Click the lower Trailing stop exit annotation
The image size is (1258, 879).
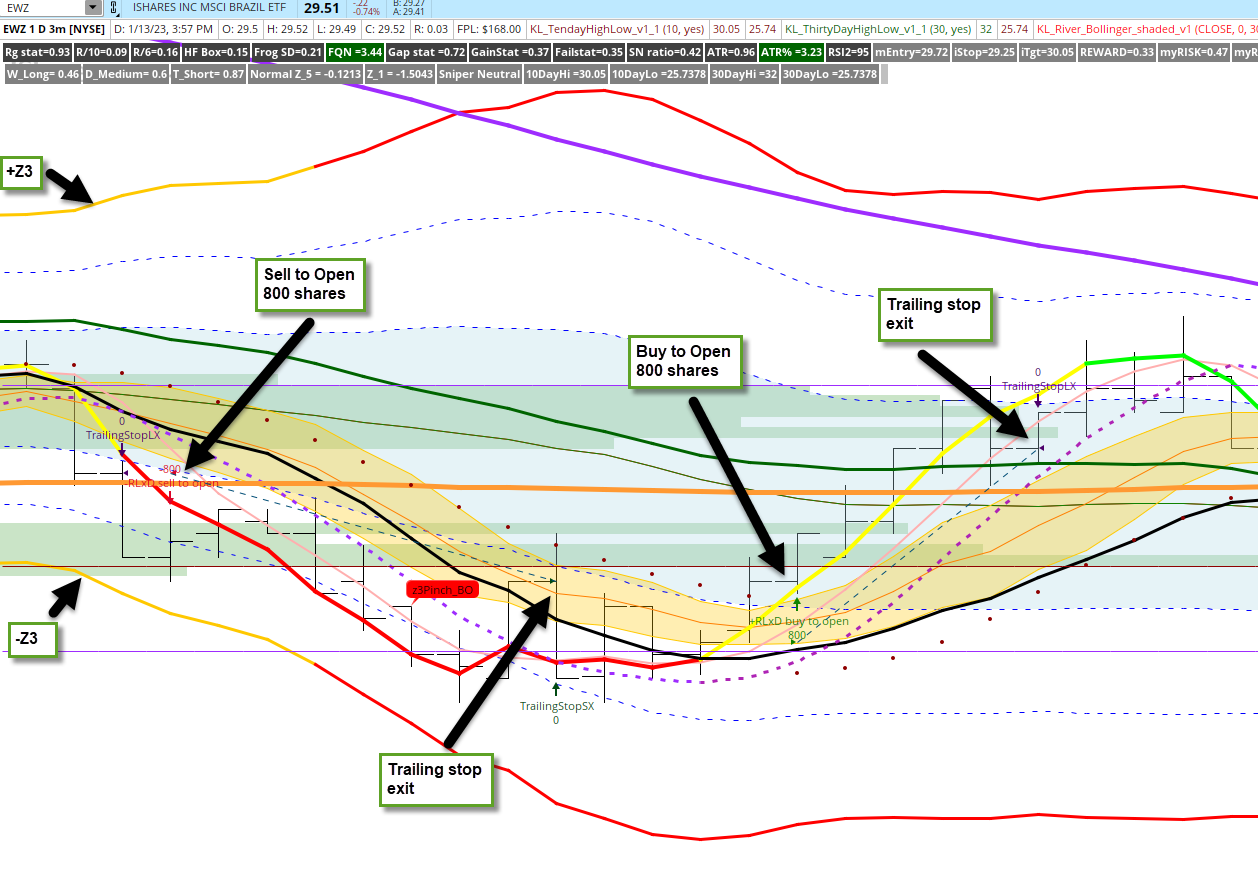pyautogui.click(x=436, y=779)
